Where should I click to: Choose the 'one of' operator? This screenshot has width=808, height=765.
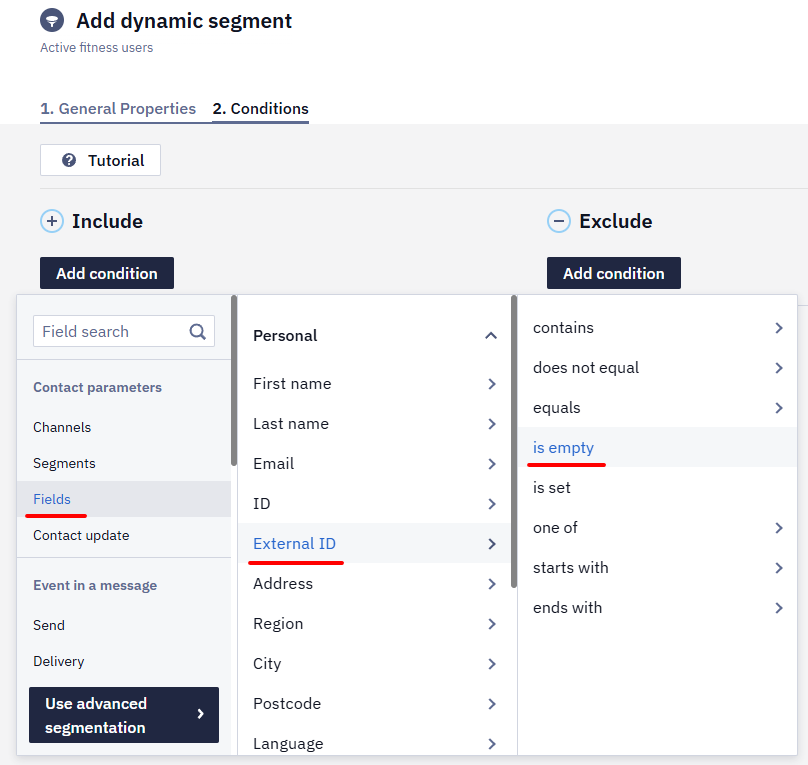click(x=658, y=528)
